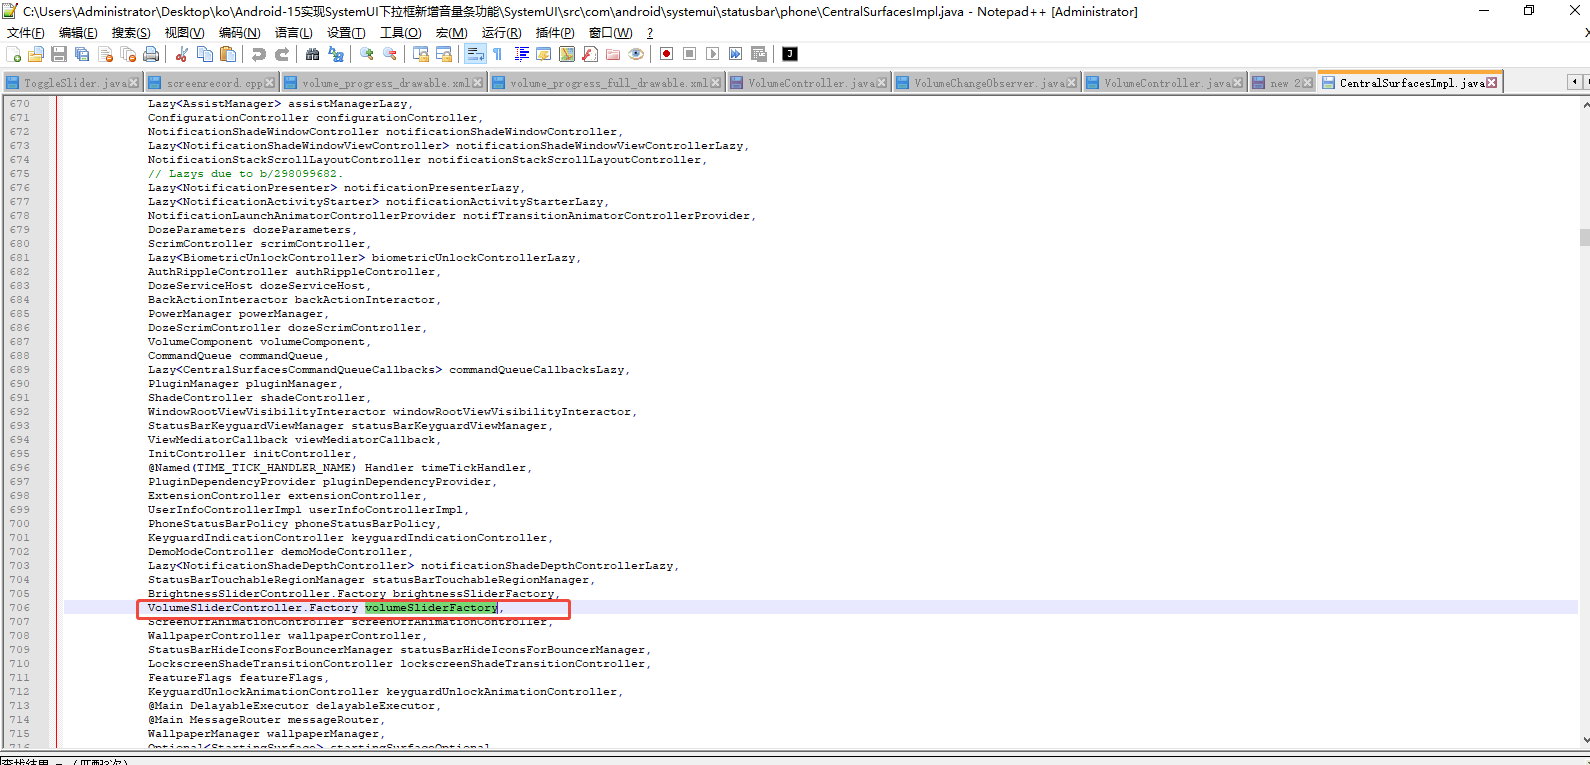The width and height of the screenshot is (1590, 765).
Task: Click line number 706 in the margin
Action: (x=20, y=608)
